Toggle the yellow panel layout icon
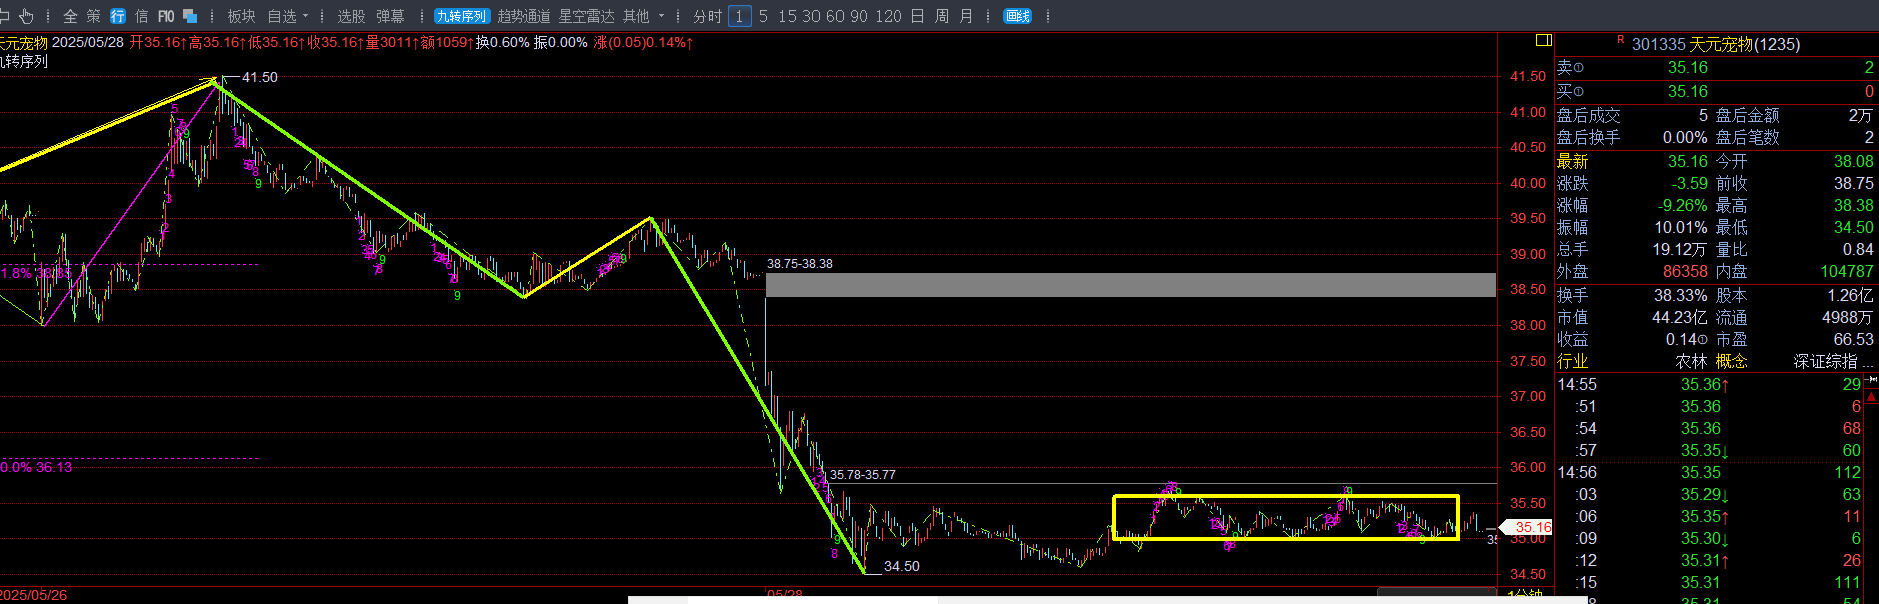The width and height of the screenshot is (1879, 604). 1544,40
